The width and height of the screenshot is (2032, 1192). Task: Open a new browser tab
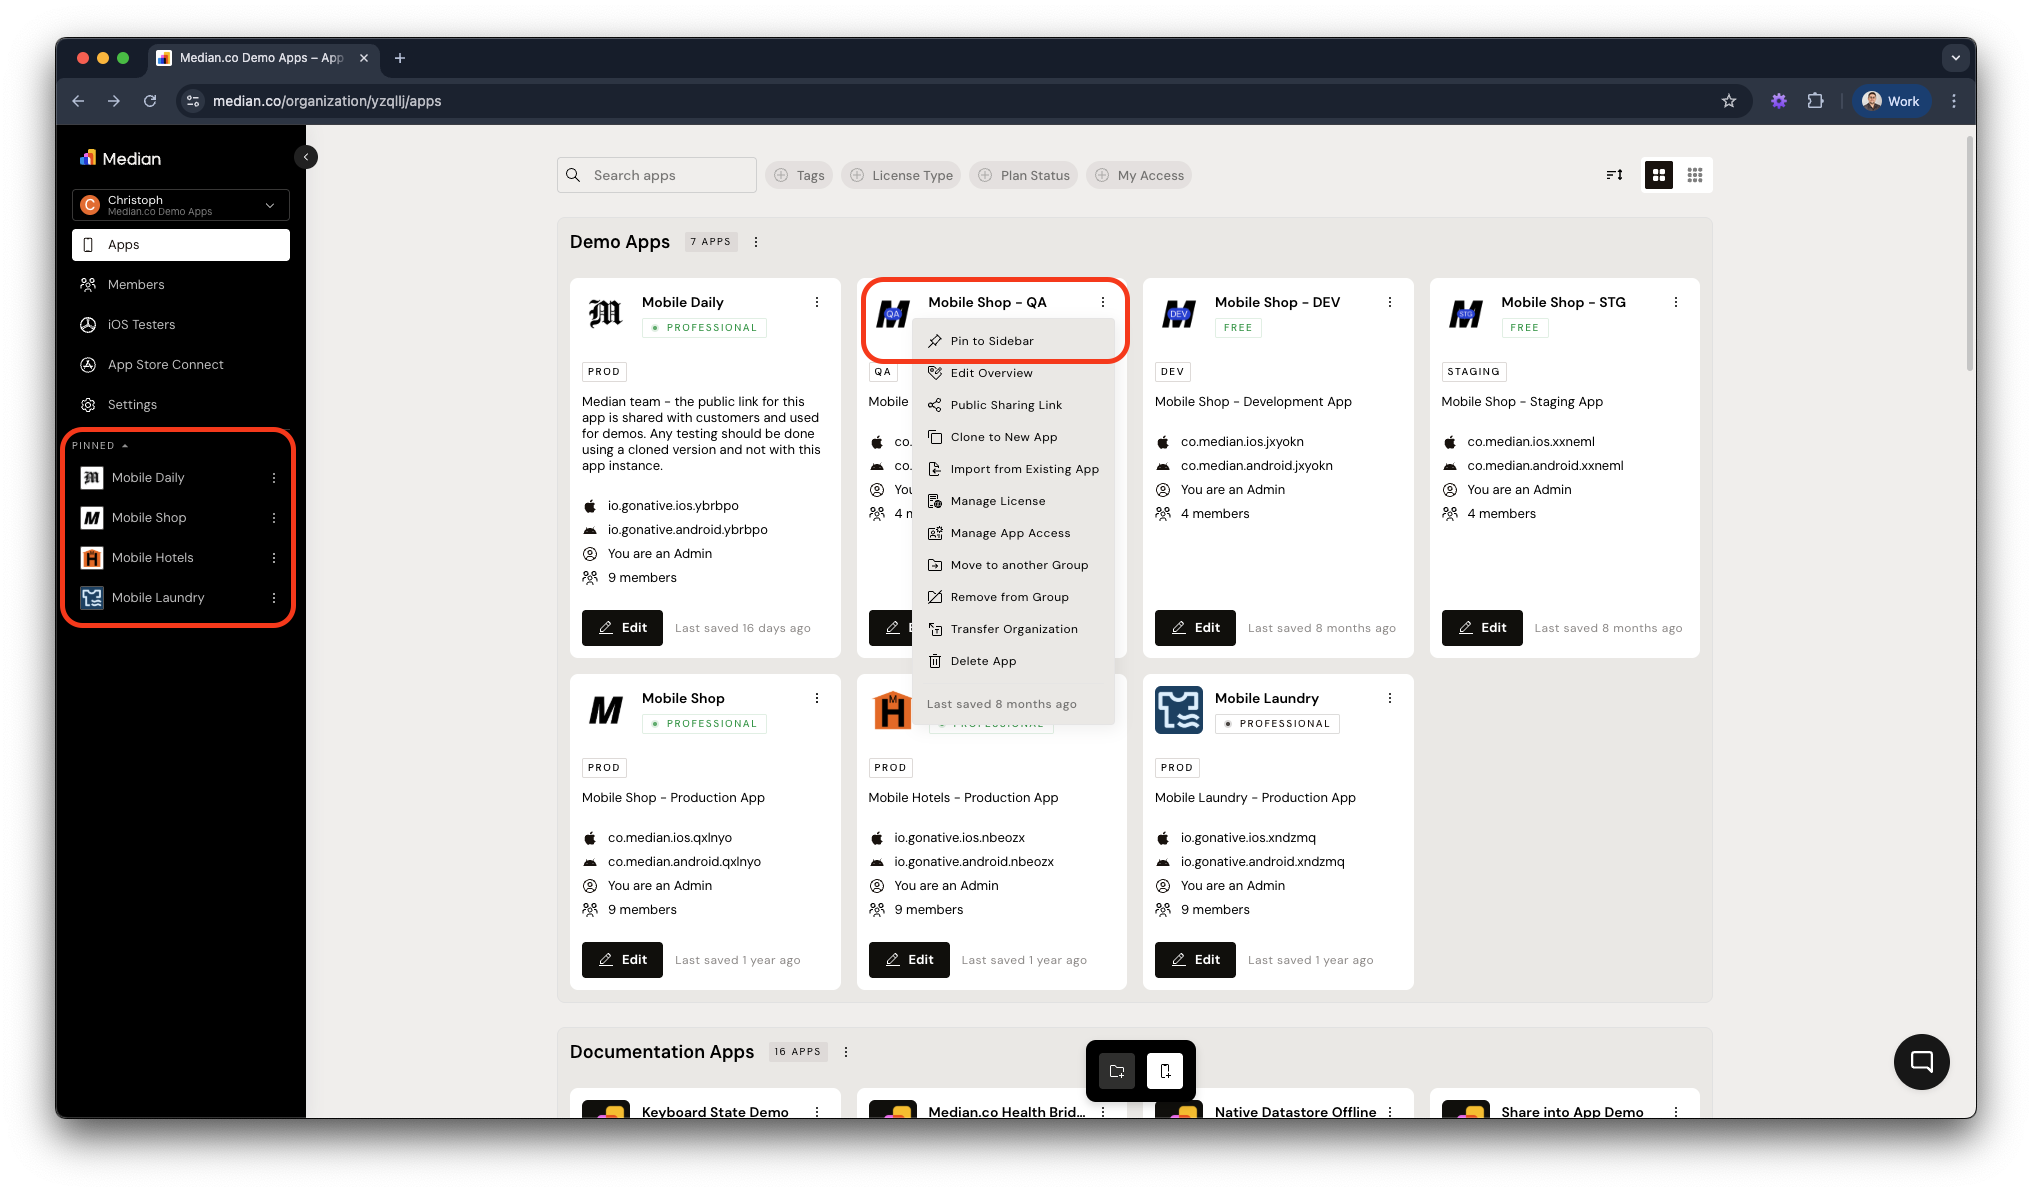(x=400, y=58)
